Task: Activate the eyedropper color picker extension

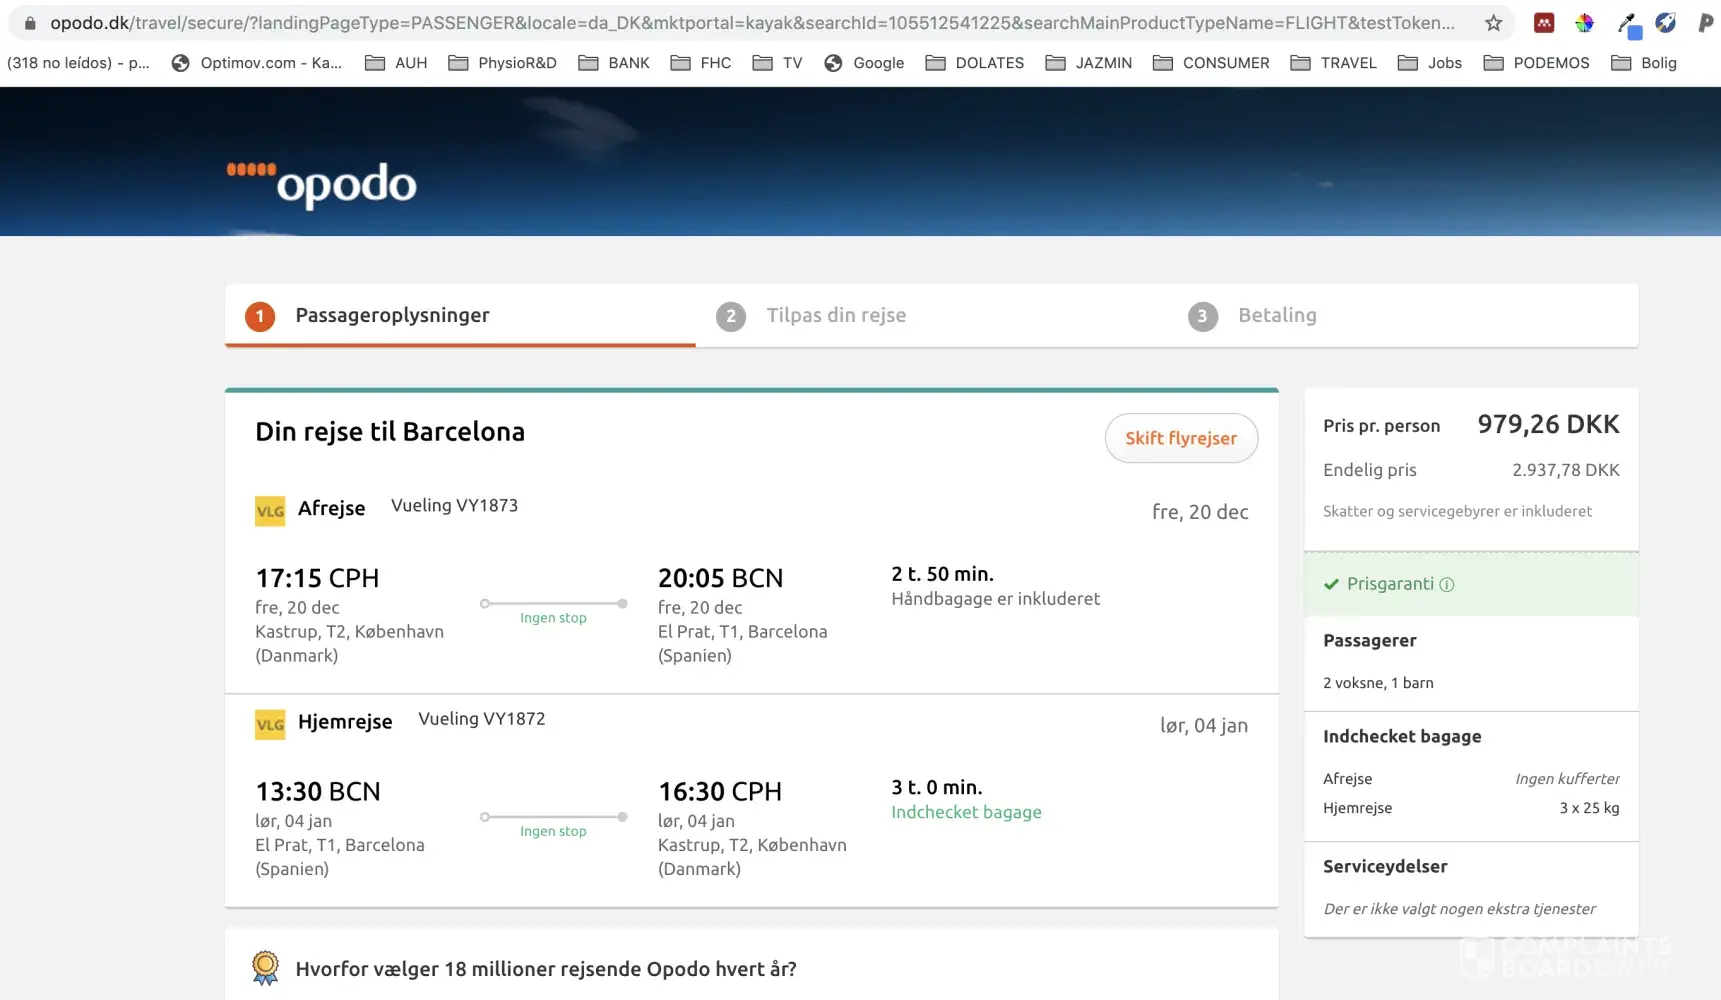Action: pos(1628,24)
